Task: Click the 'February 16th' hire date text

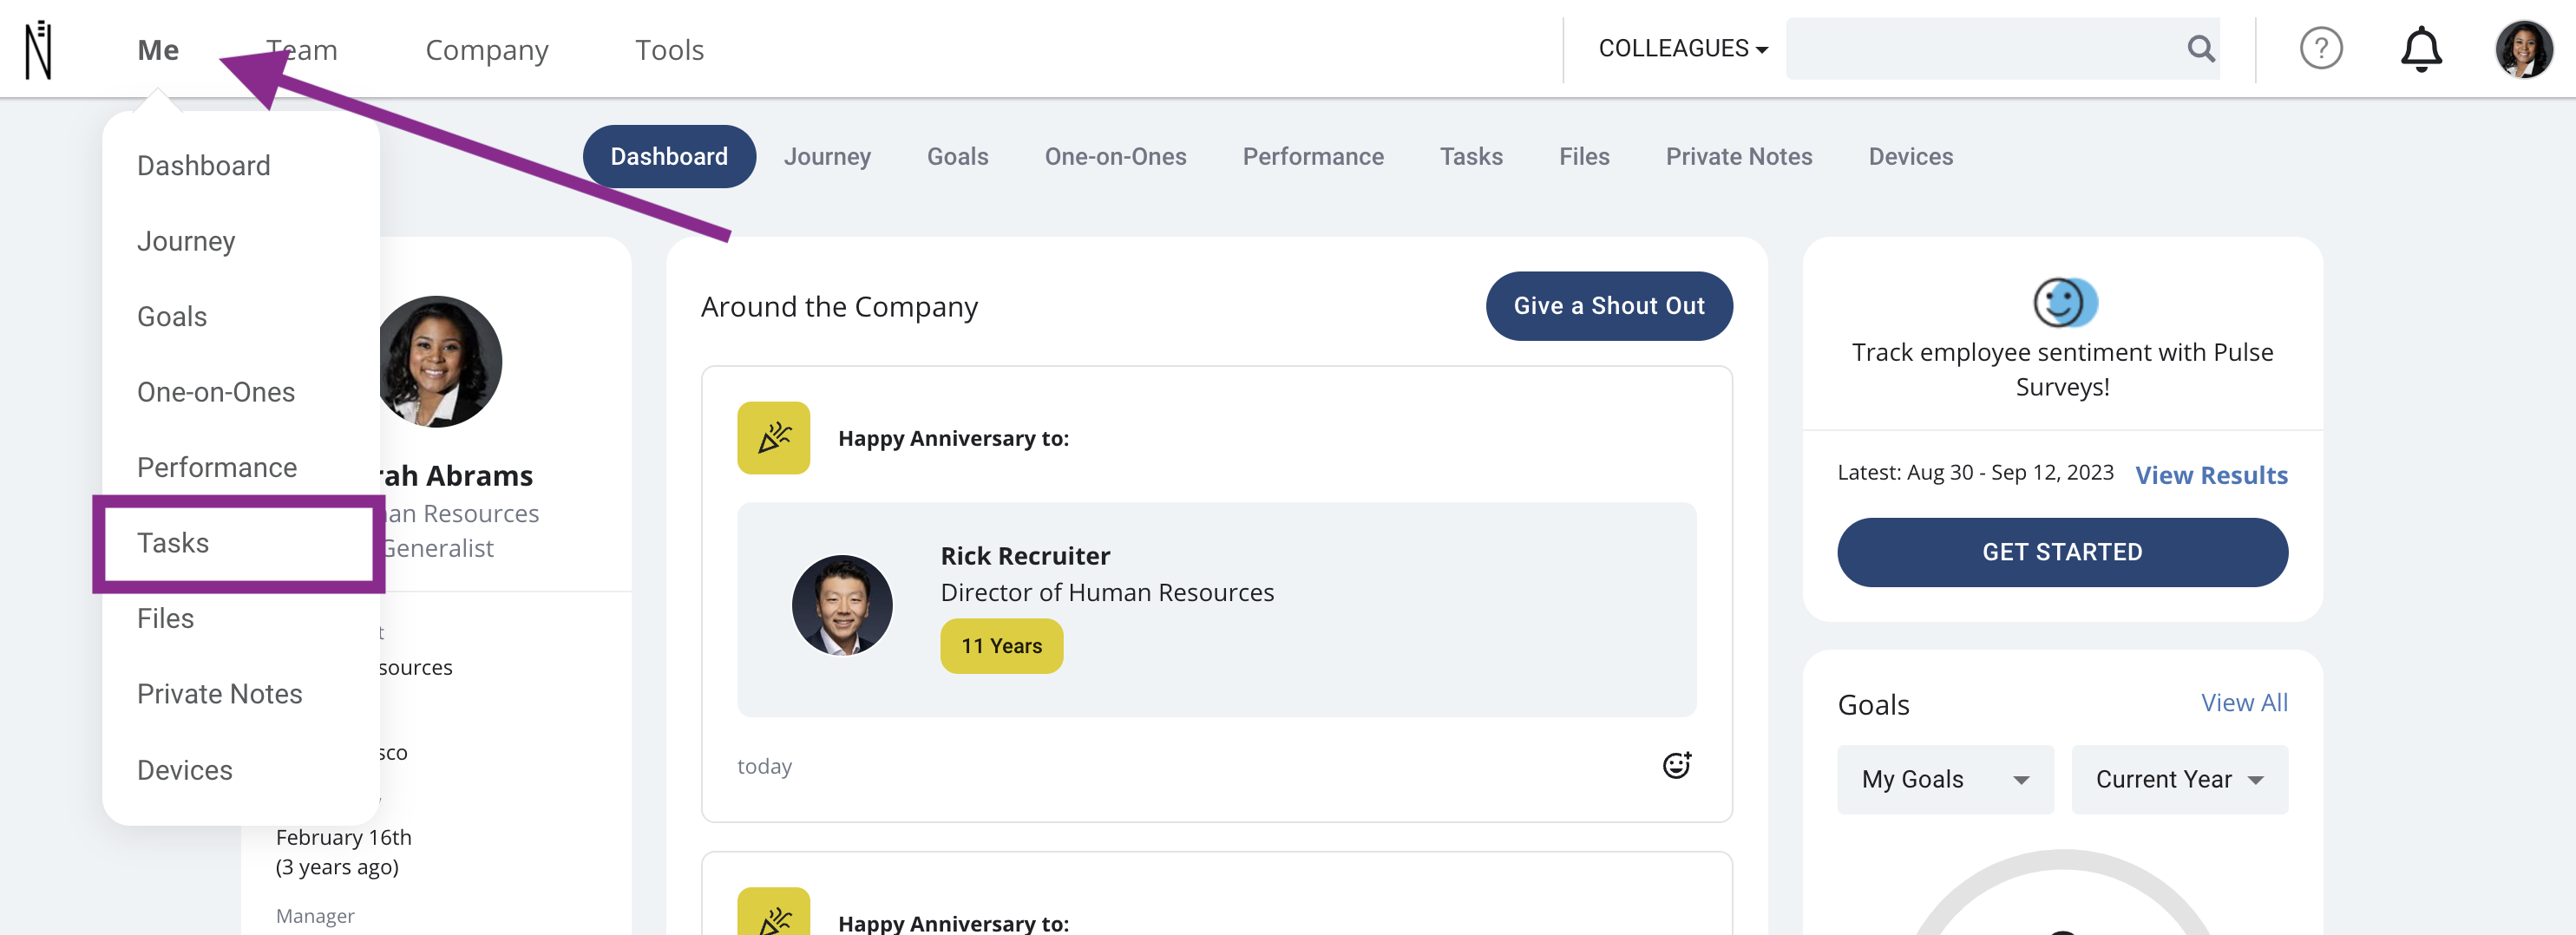Action: (x=343, y=837)
